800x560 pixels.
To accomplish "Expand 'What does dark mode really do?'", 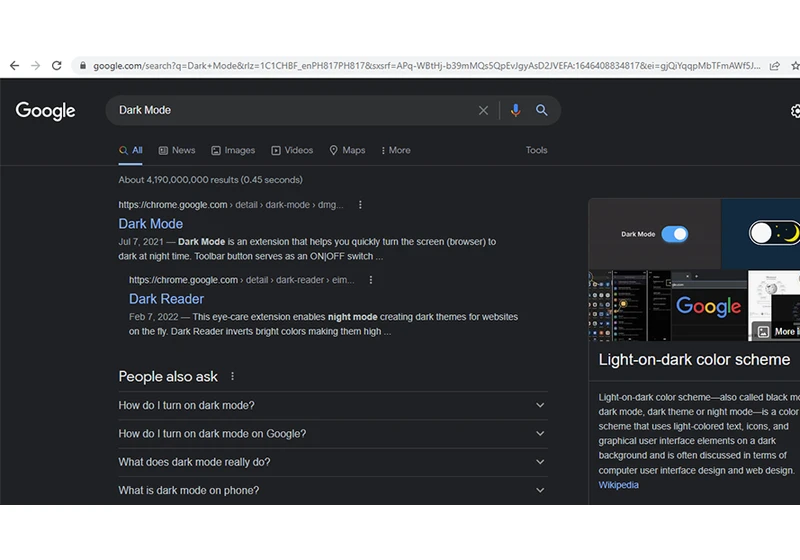I will [333, 462].
